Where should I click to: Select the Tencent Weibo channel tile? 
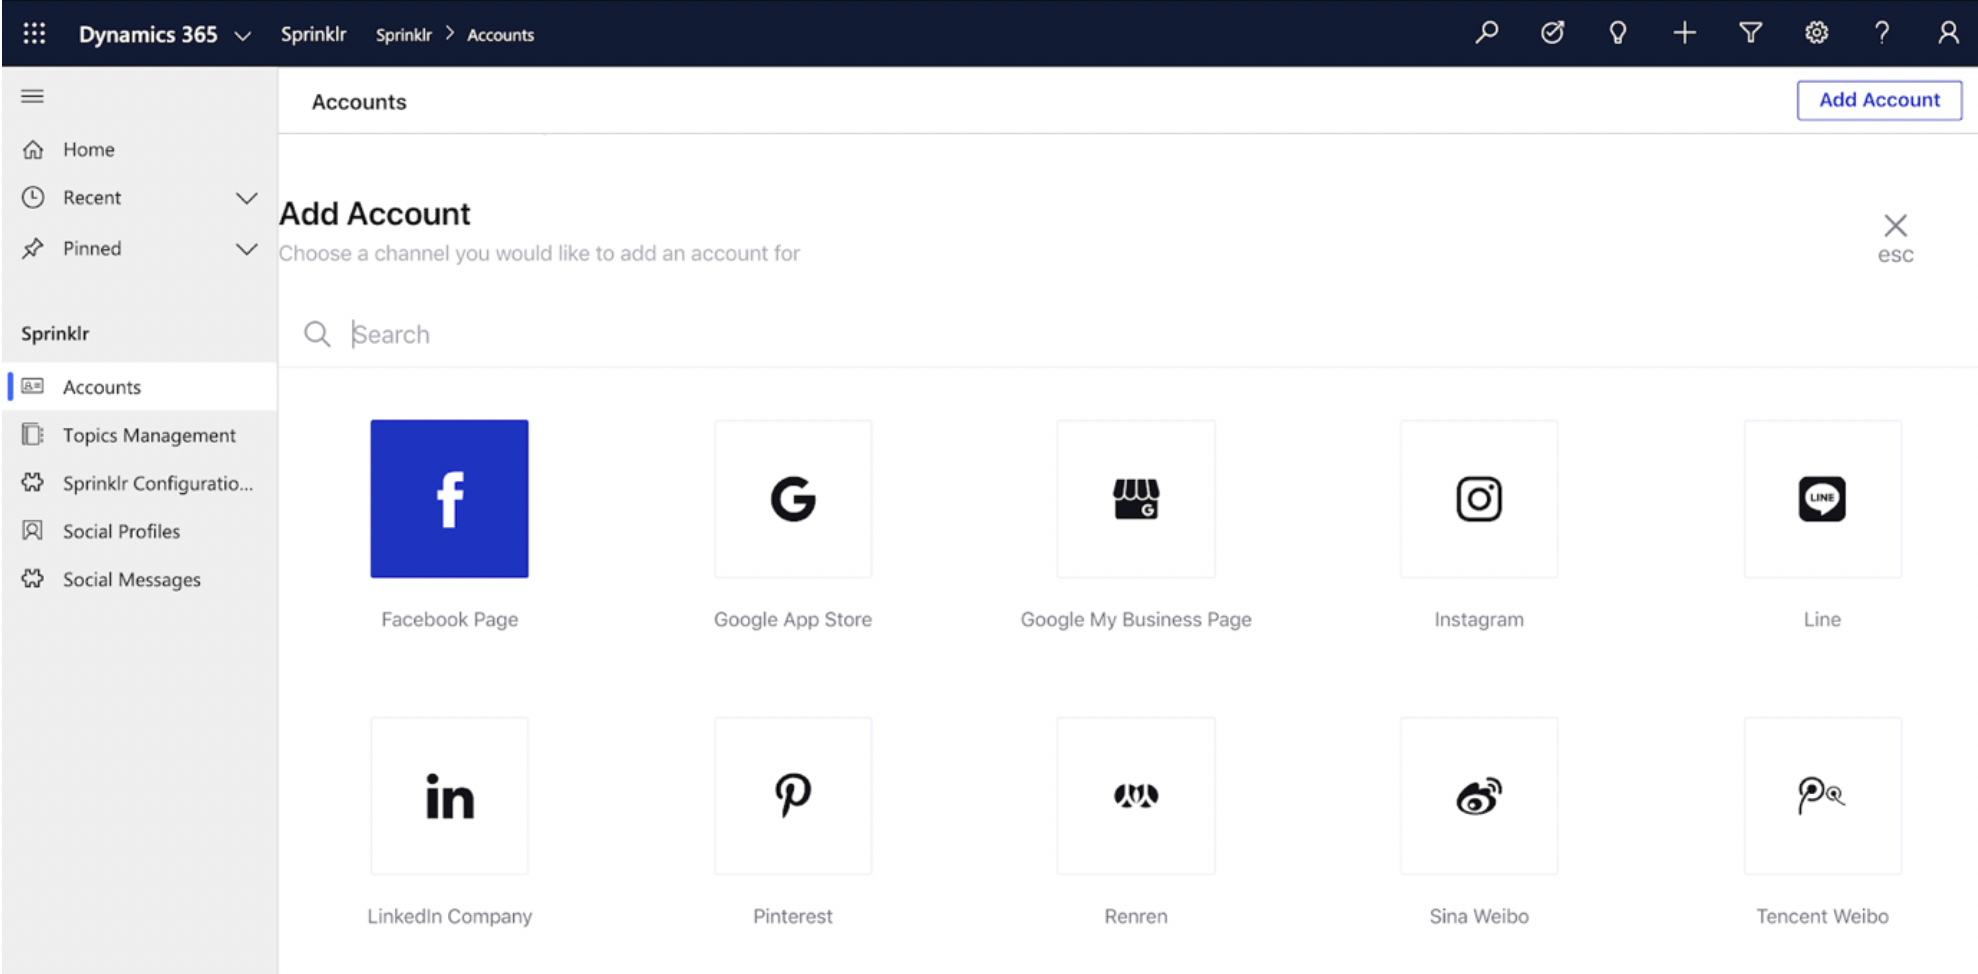(x=1822, y=796)
